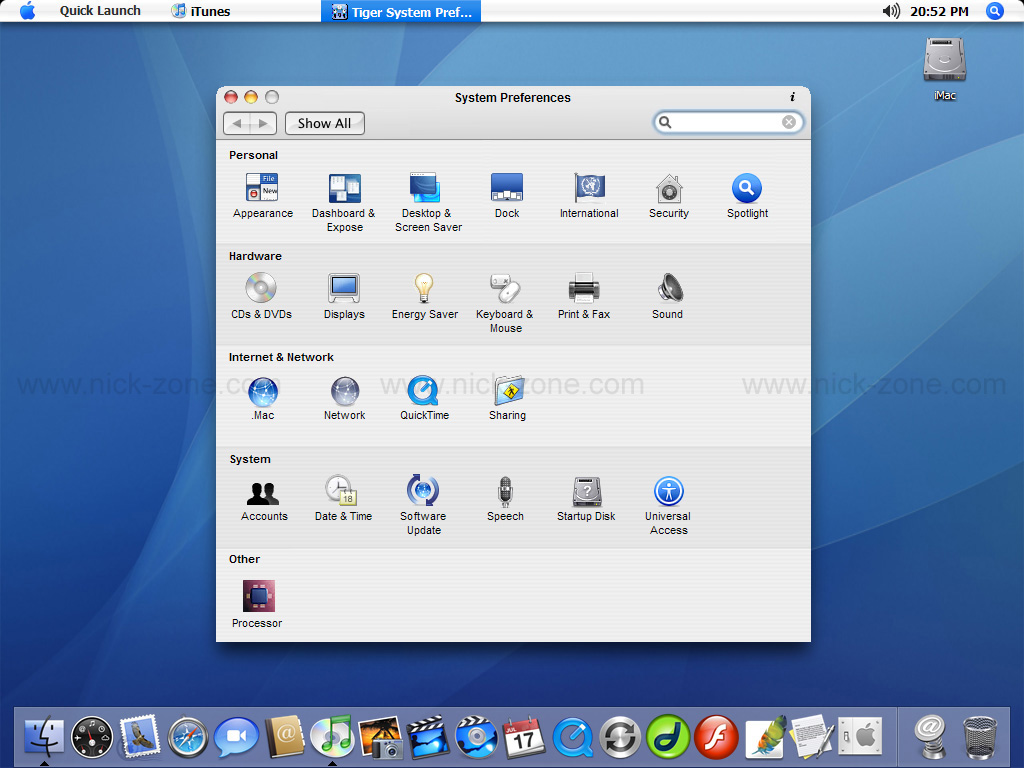Viewport: 1024px width, 768px height.
Task: Open the Appearance preference pane
Action: 263,195
